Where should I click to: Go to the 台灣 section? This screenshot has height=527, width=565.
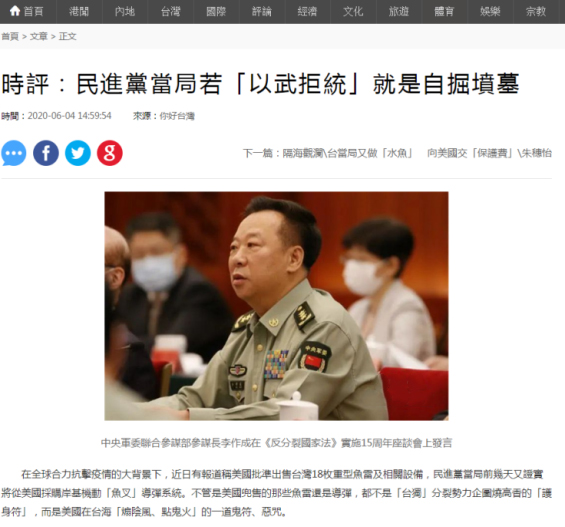(170, 12)
